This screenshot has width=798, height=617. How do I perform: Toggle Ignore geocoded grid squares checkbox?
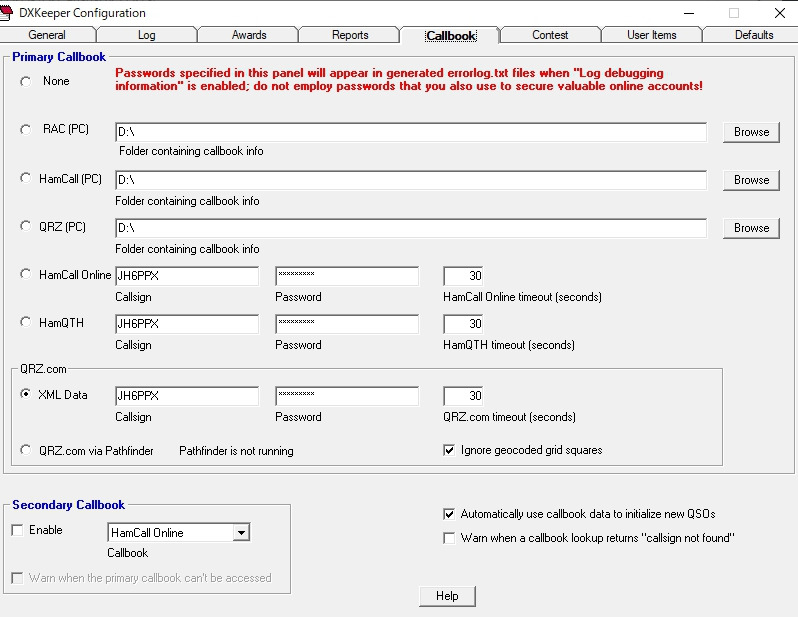(x=449, y=450)
